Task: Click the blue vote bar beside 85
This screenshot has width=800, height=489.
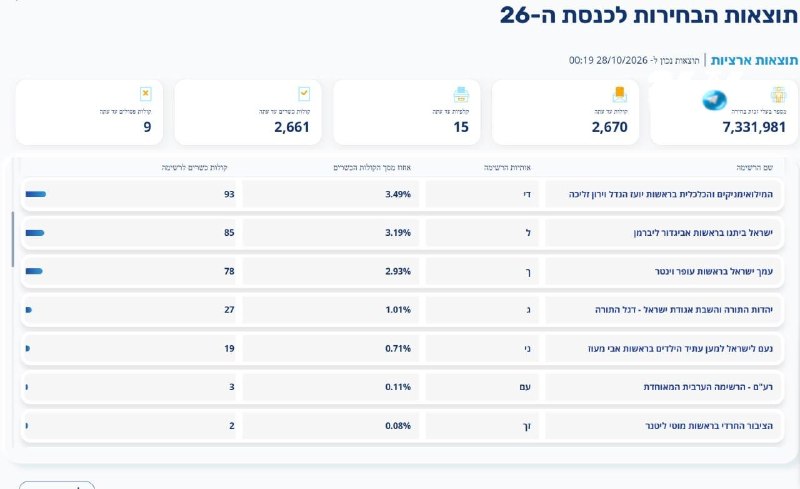Action: click(35, 233)
